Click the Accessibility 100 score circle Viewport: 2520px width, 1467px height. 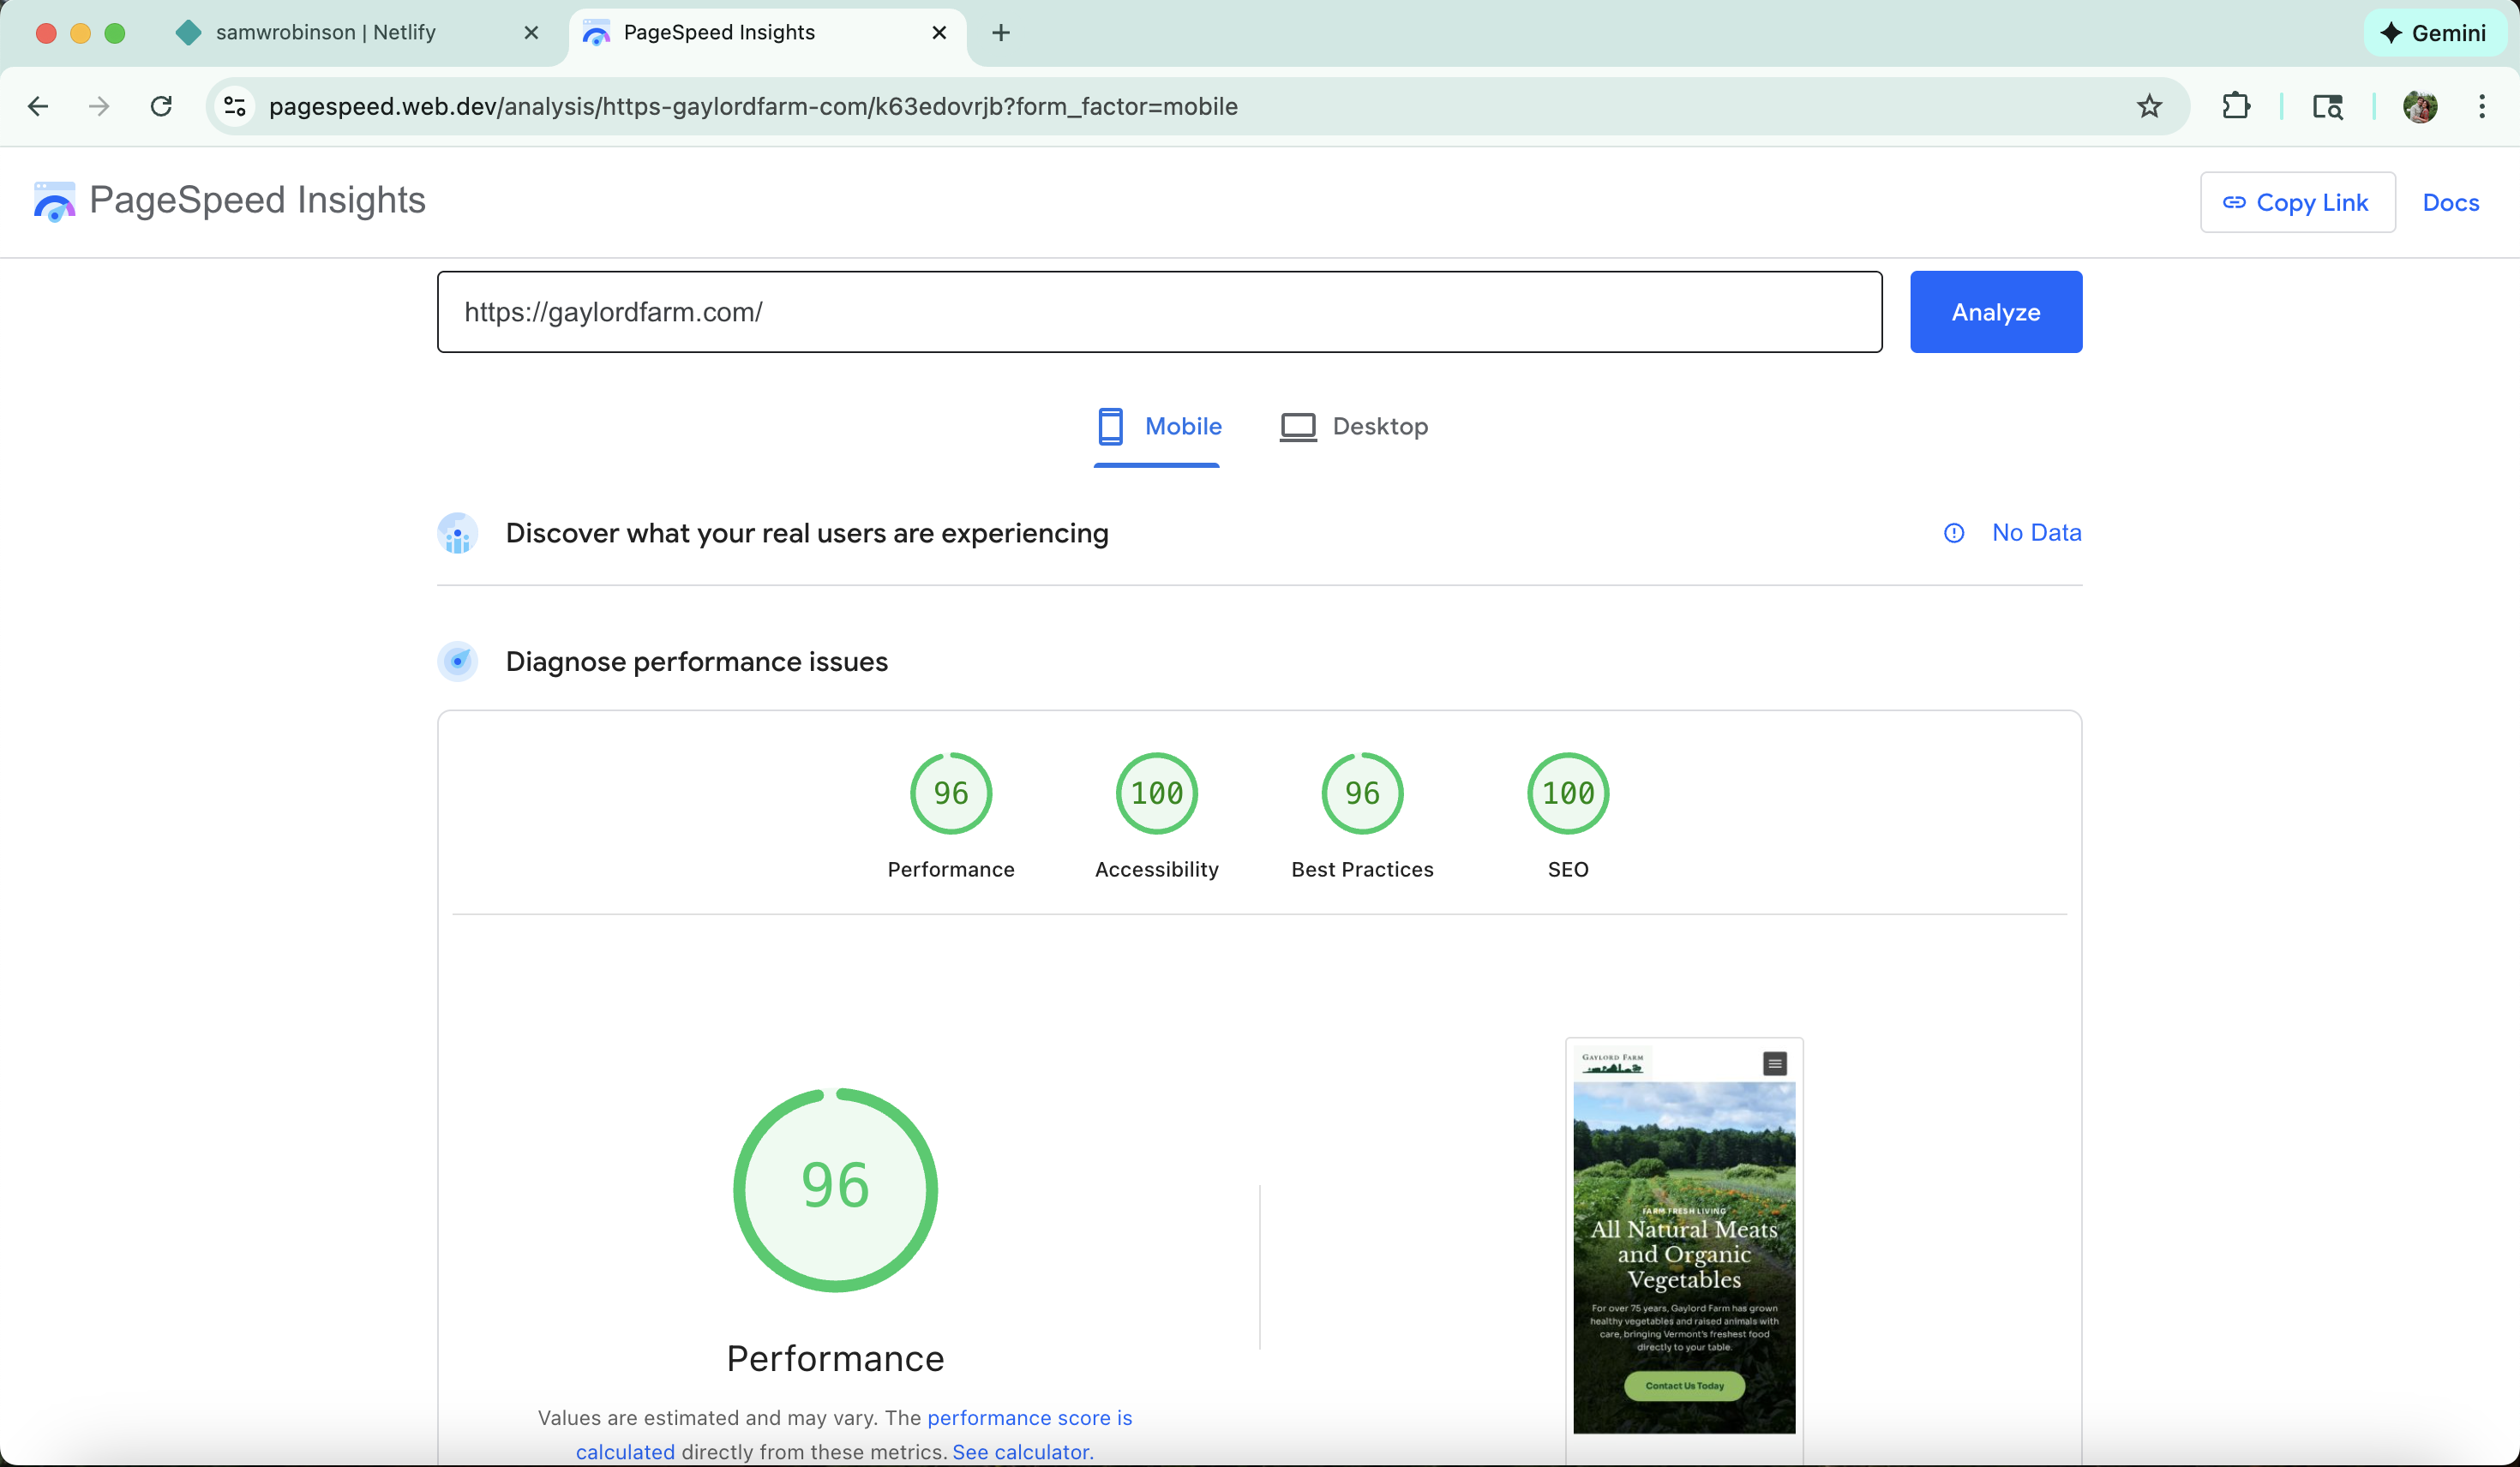(x=1155, y=793)
